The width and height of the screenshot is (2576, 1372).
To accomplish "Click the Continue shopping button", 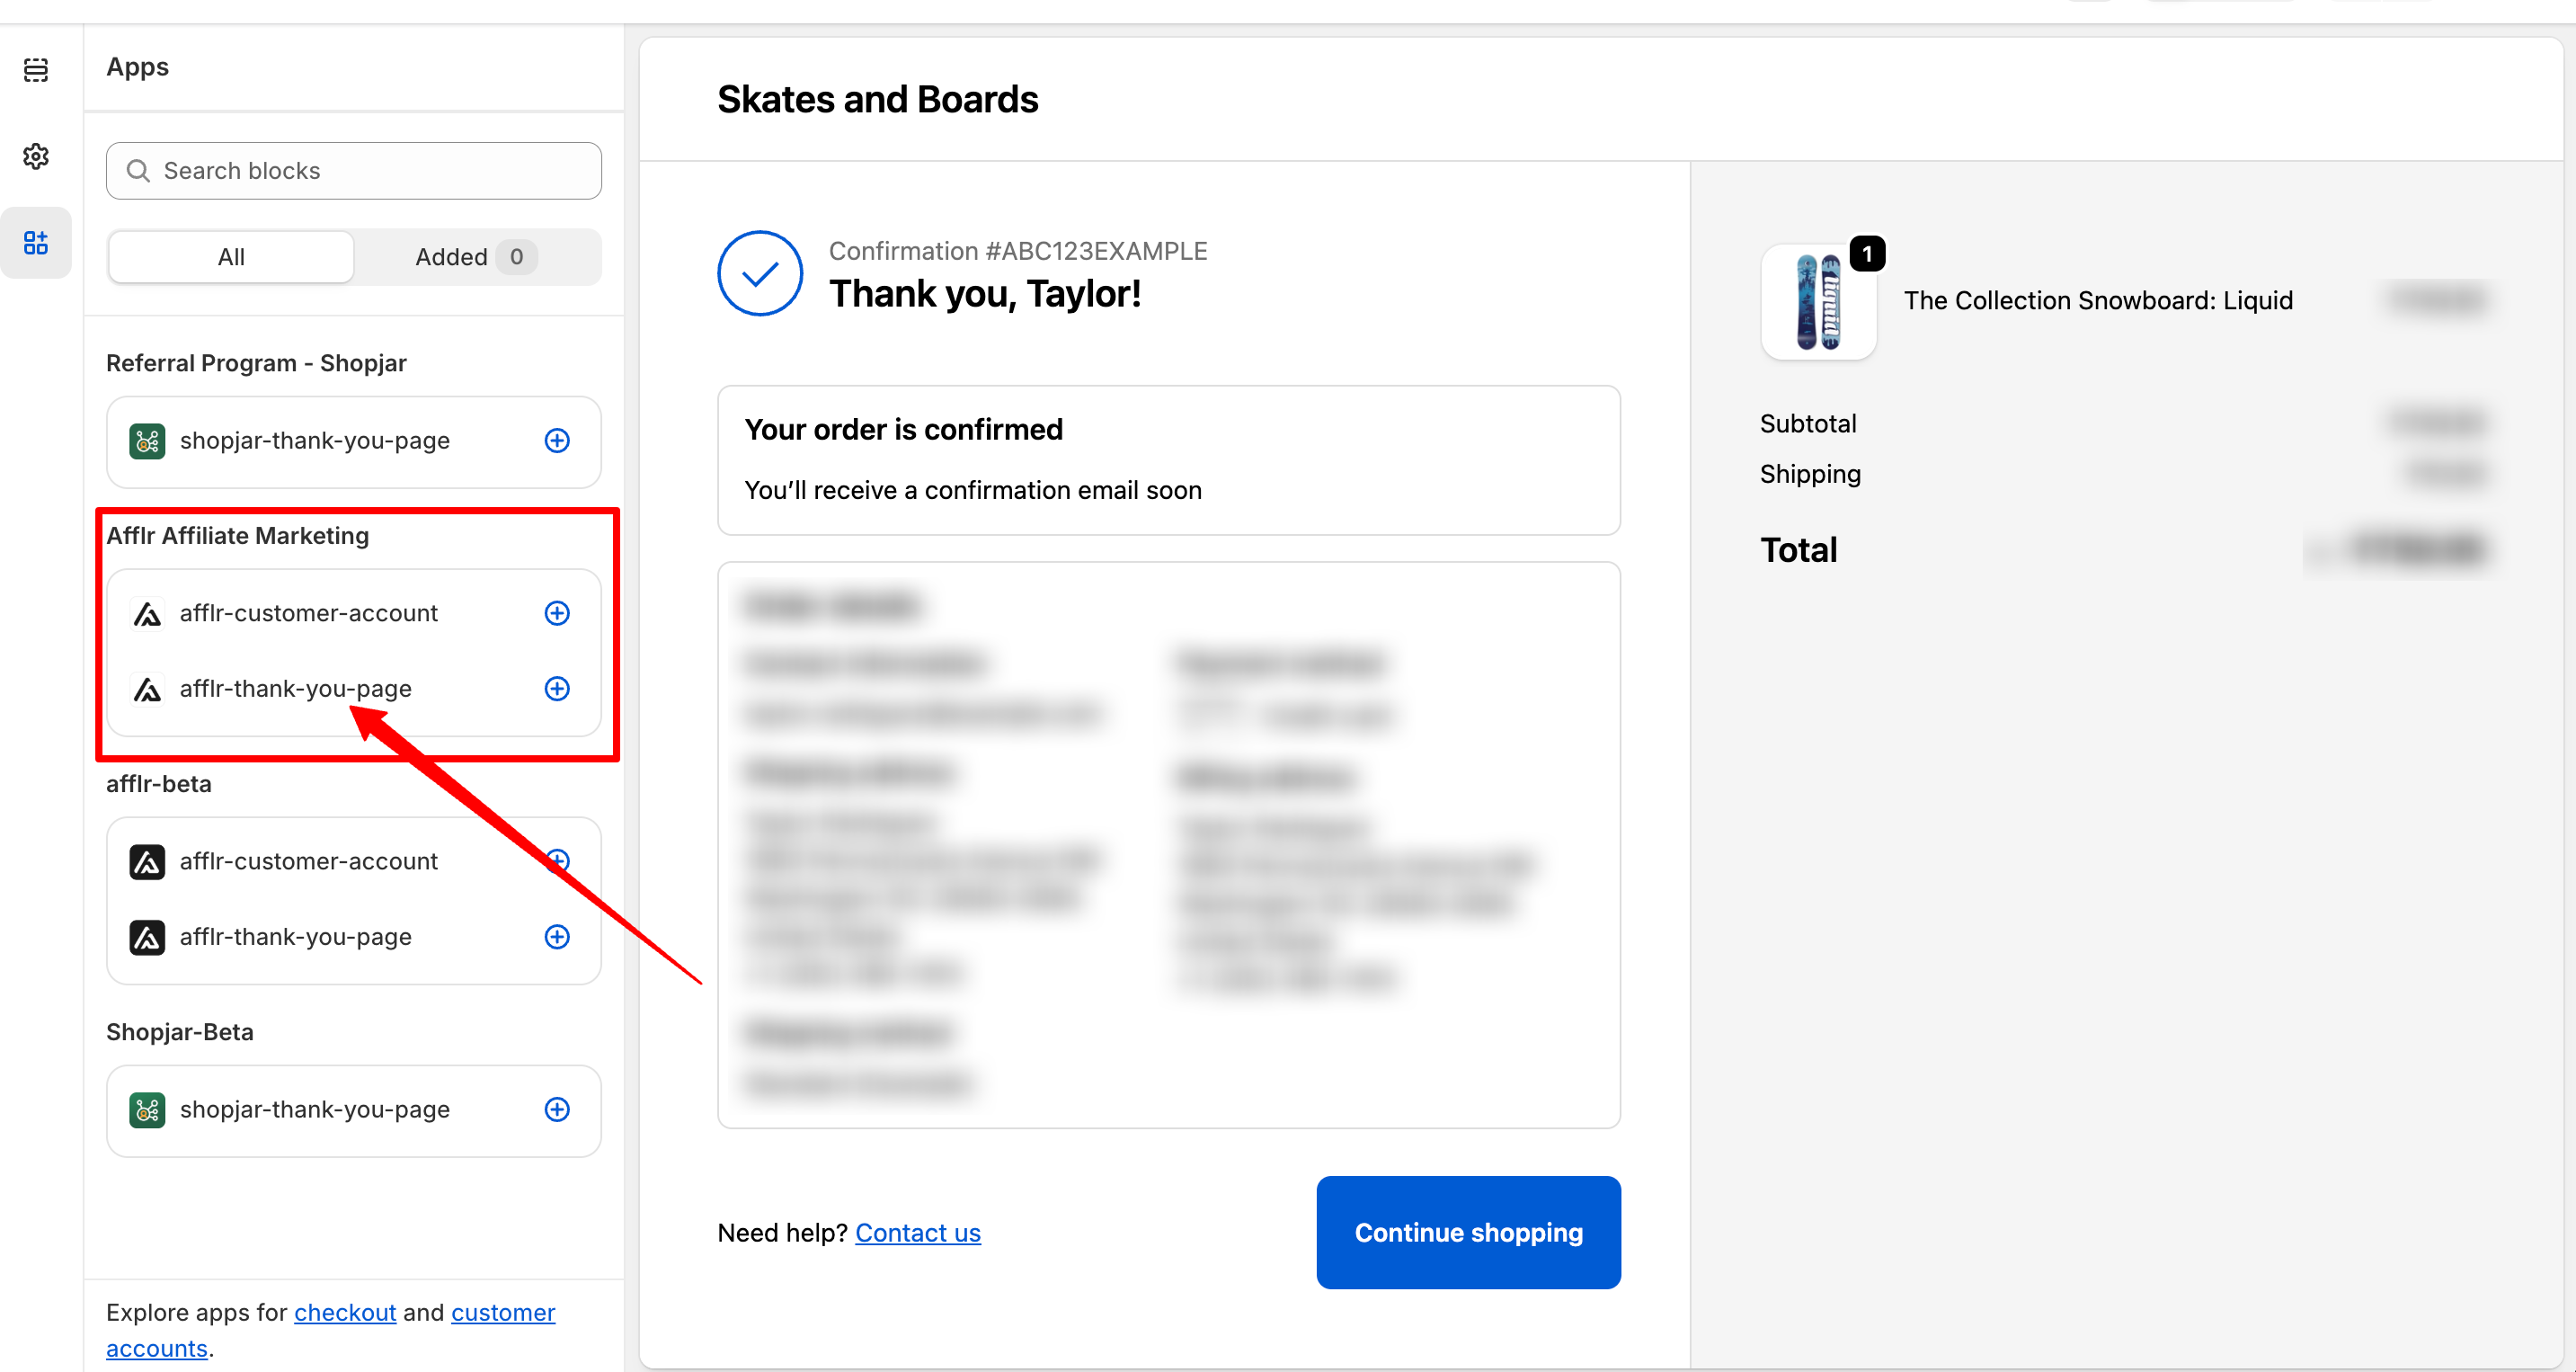I will click(1468, 1232).
